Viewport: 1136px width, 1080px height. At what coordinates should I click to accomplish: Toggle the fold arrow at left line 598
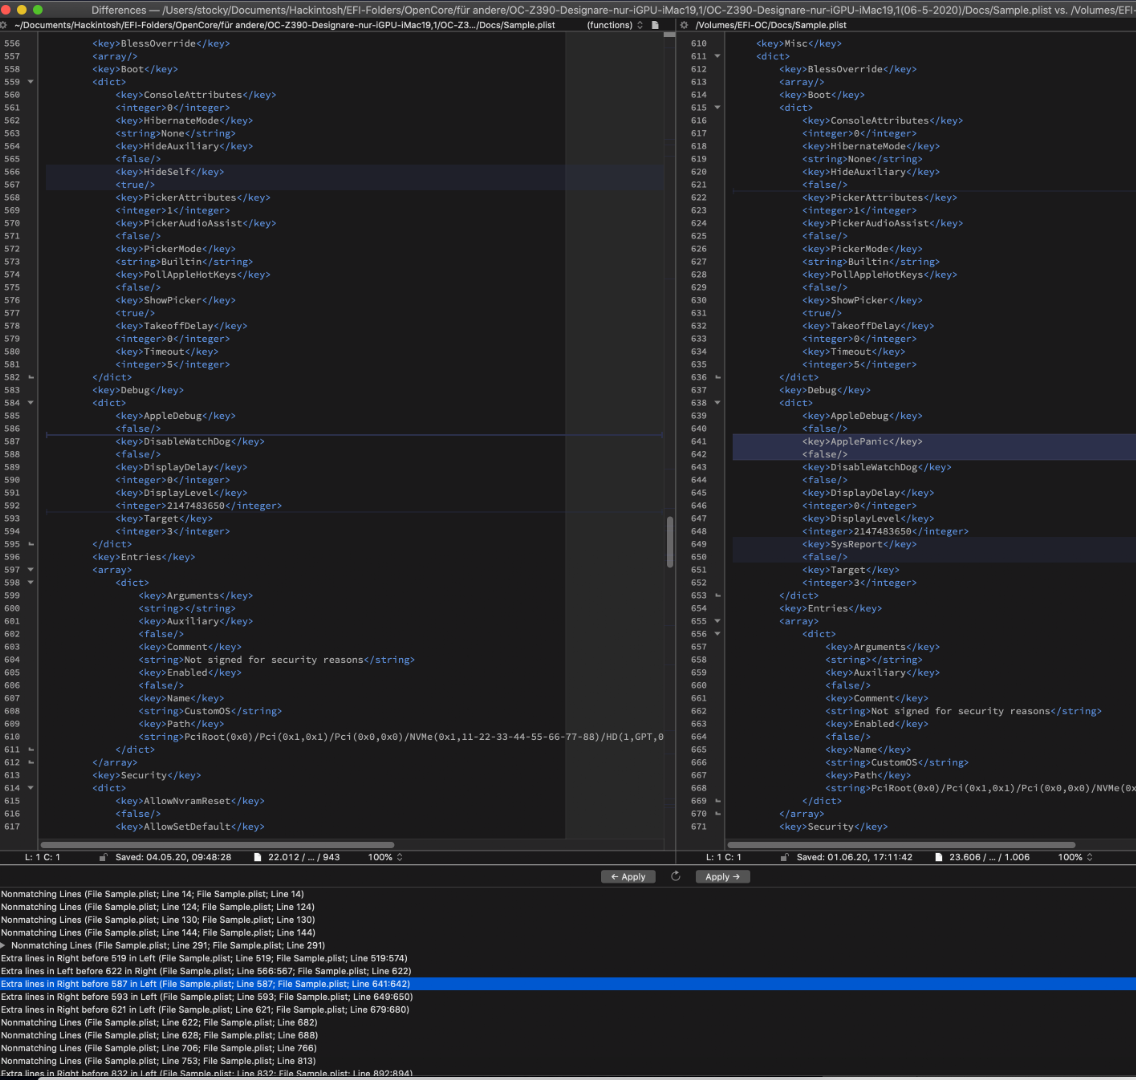(x=31, y=582)
